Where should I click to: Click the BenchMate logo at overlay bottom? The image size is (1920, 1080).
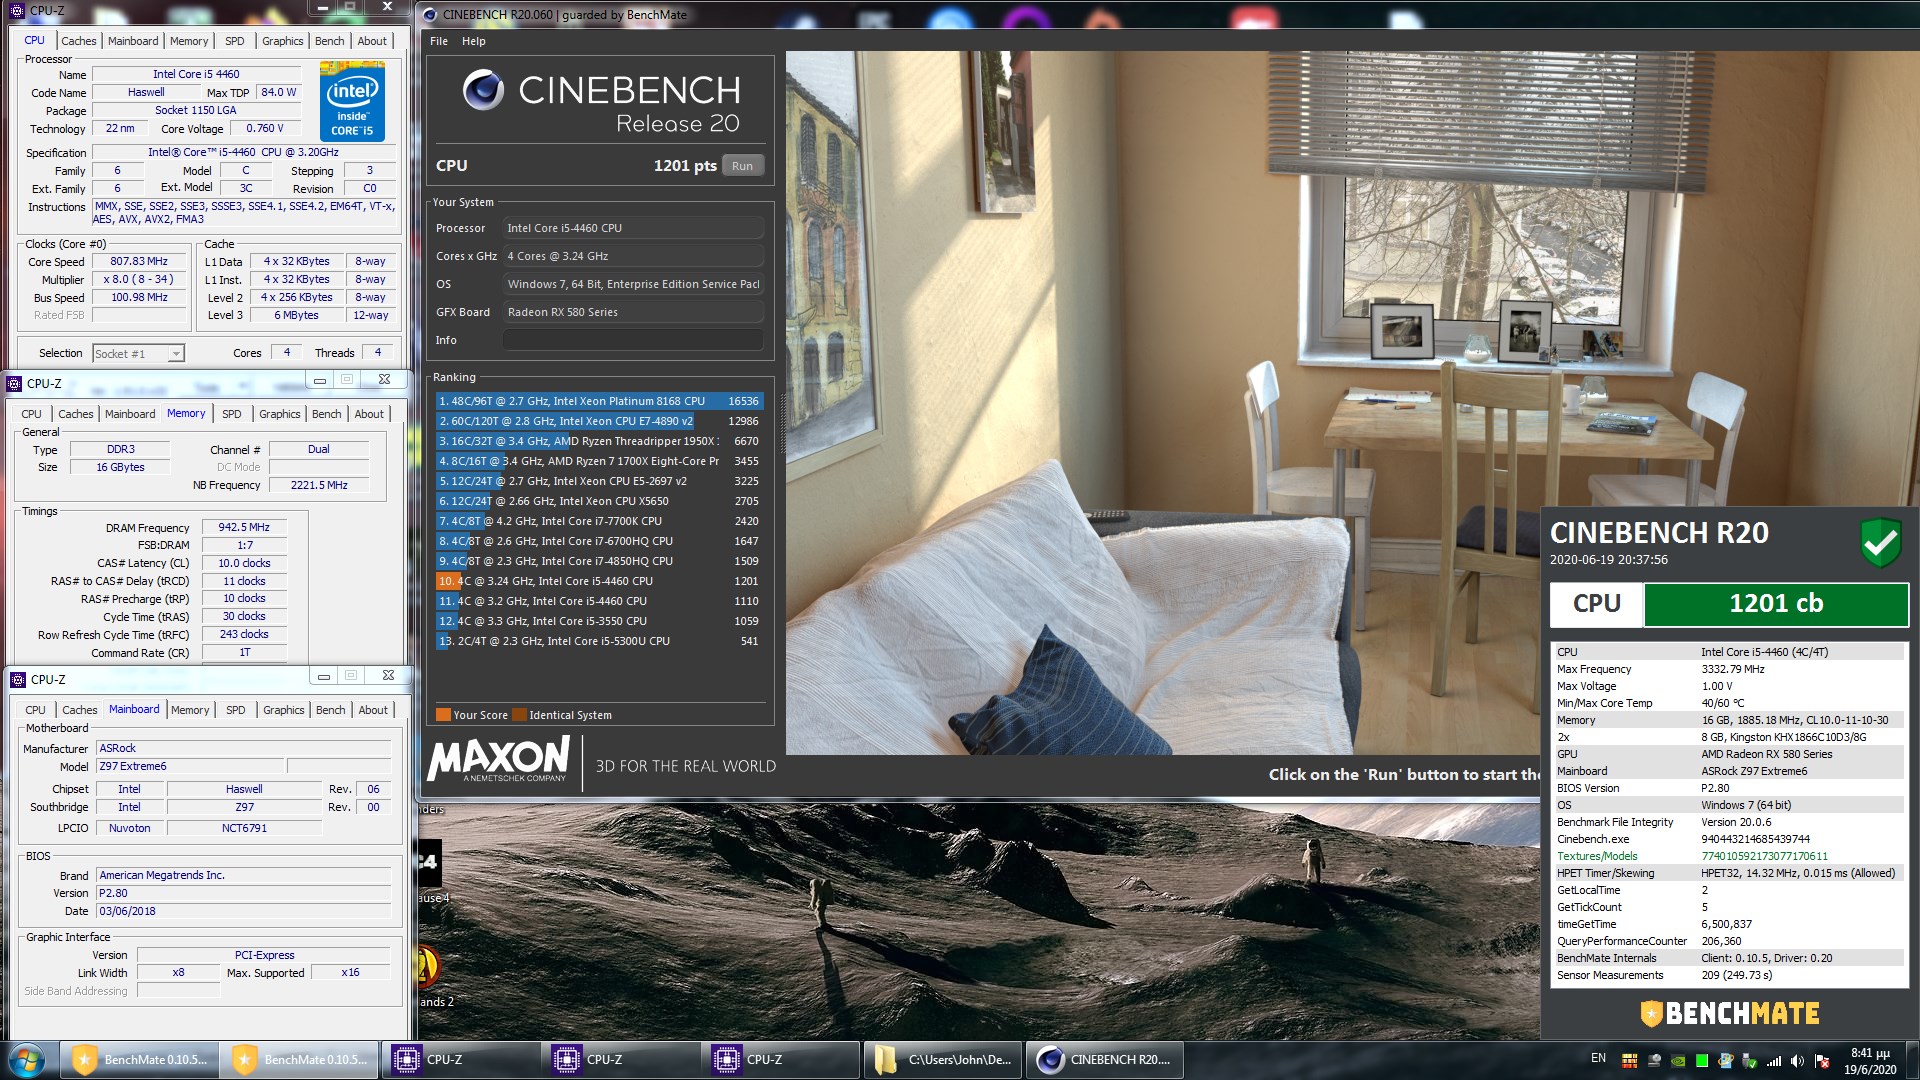click(1730, 1013)
